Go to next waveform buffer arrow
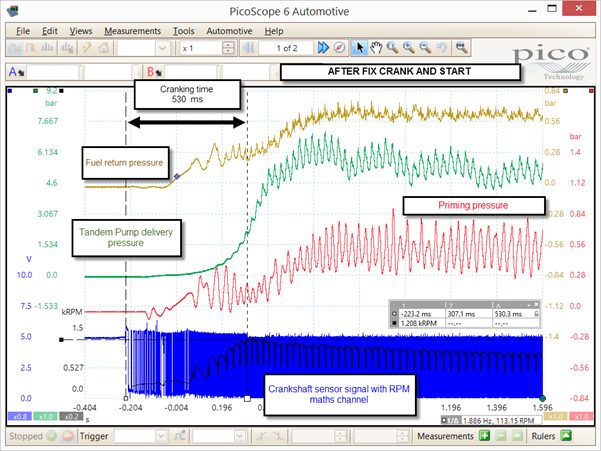 coord(323,48)
